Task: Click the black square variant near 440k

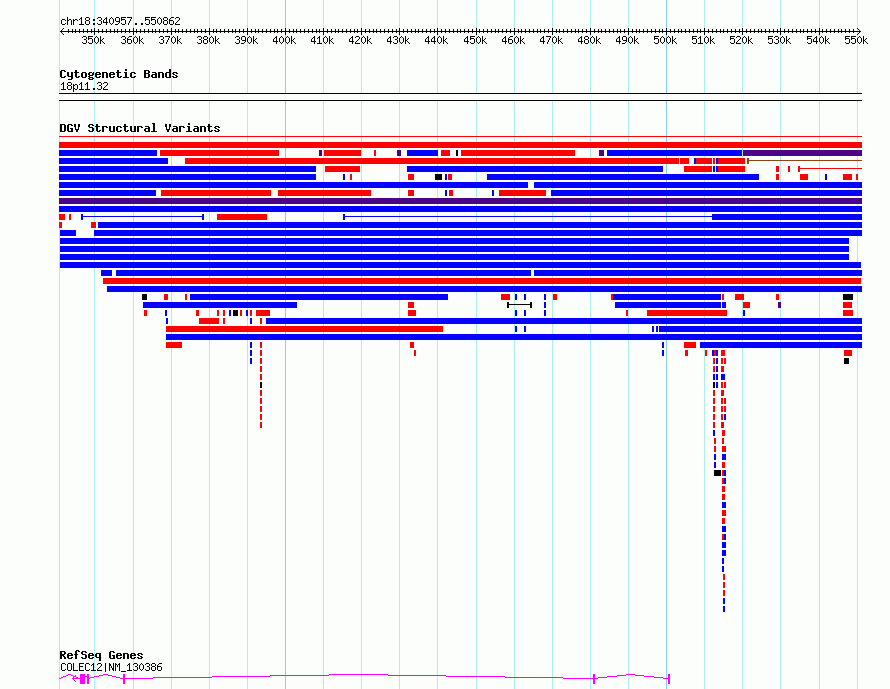Action: point(438,177)
